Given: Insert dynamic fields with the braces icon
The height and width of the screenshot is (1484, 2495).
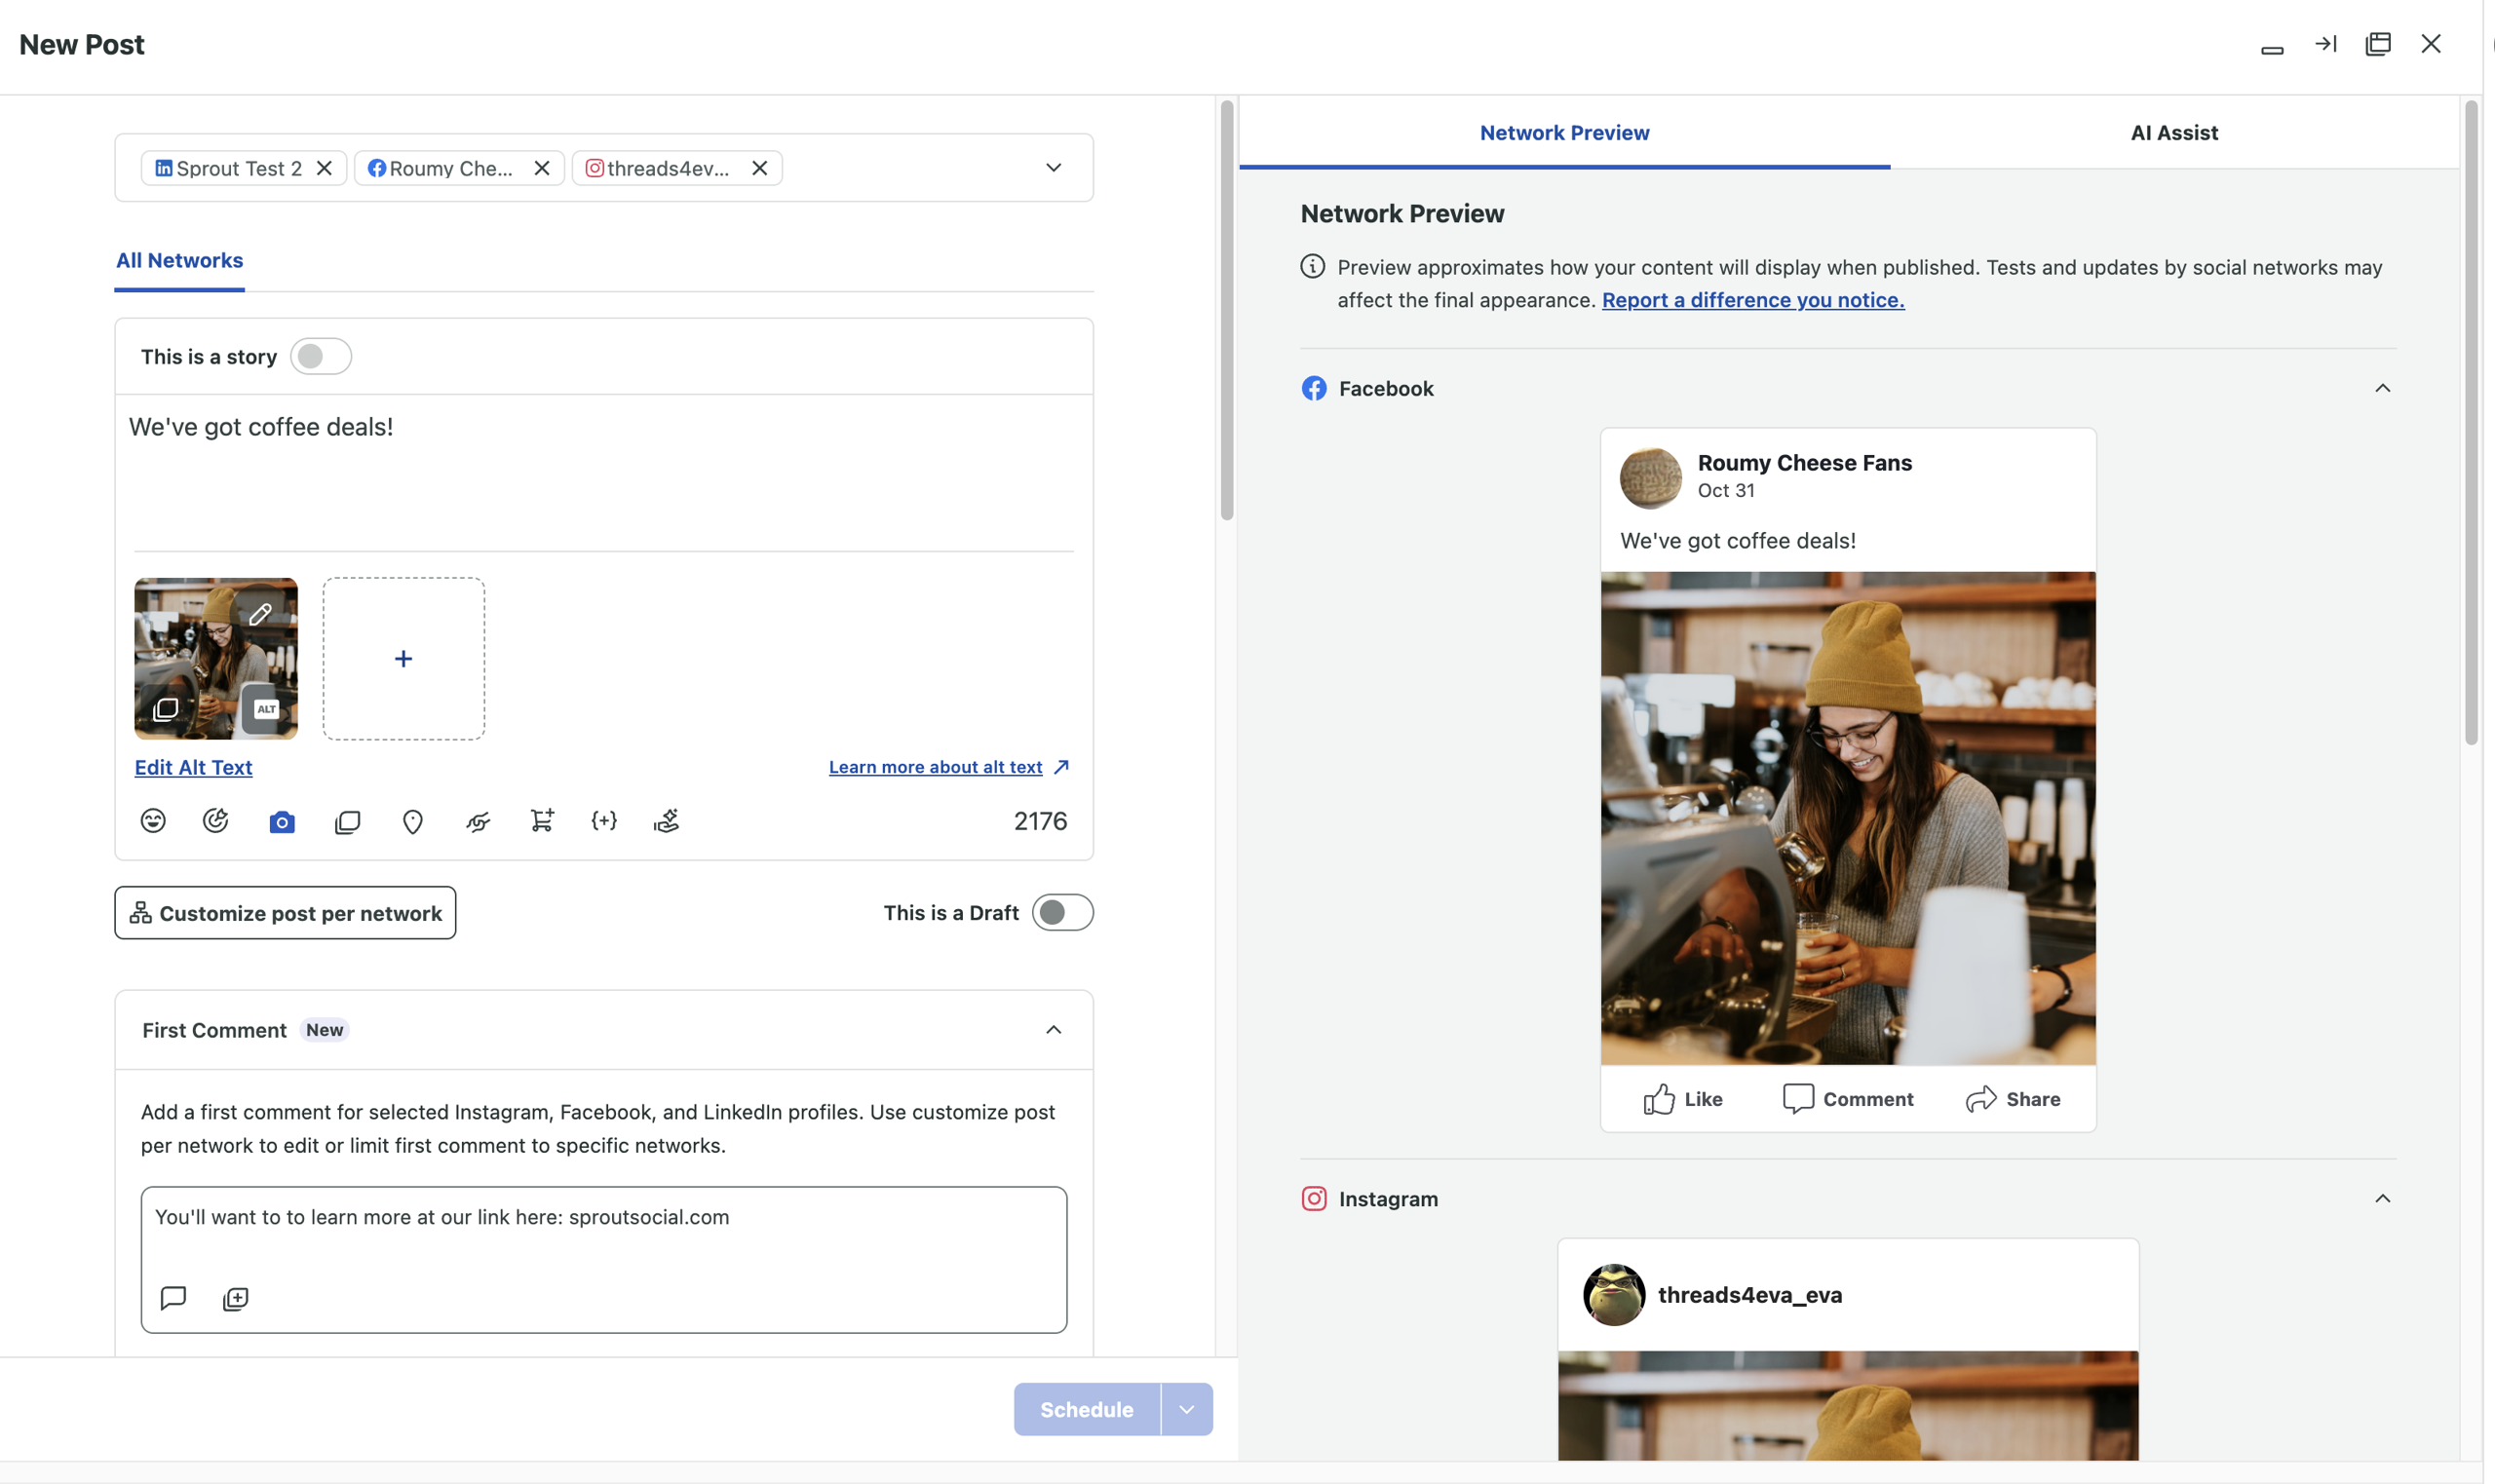Looking at the screenshot, I should click(604, 821).
